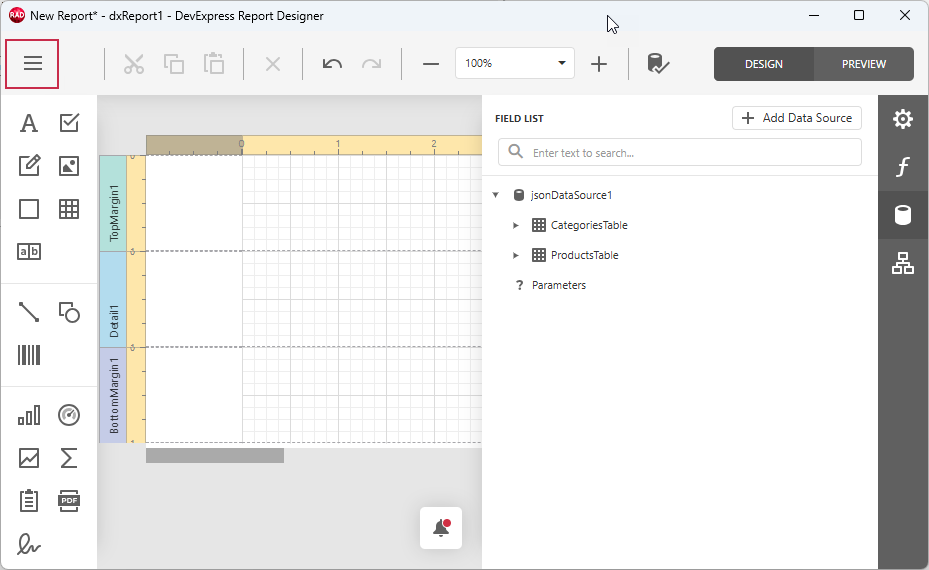Undo the last action
Image resolution: width=929 pixels, height=570 pixels.
point(332,63)
